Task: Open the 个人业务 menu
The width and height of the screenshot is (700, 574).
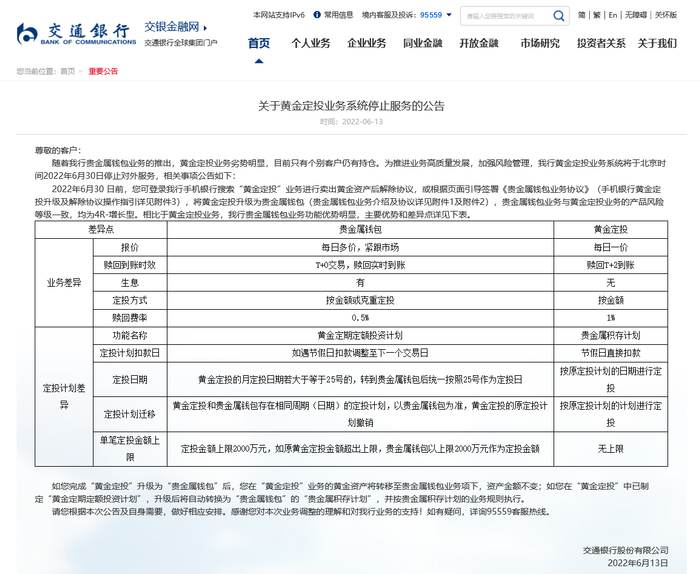Action: pyautogui.click(x=311, y=43)
